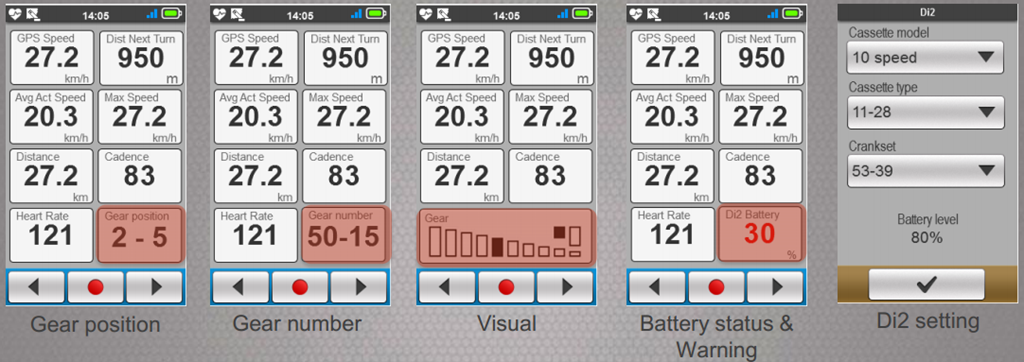Image resolution: width=1024 pixels, height=362 pixels.
Task: Go to previous page on Battery status screen
Action: click(656, 287)
